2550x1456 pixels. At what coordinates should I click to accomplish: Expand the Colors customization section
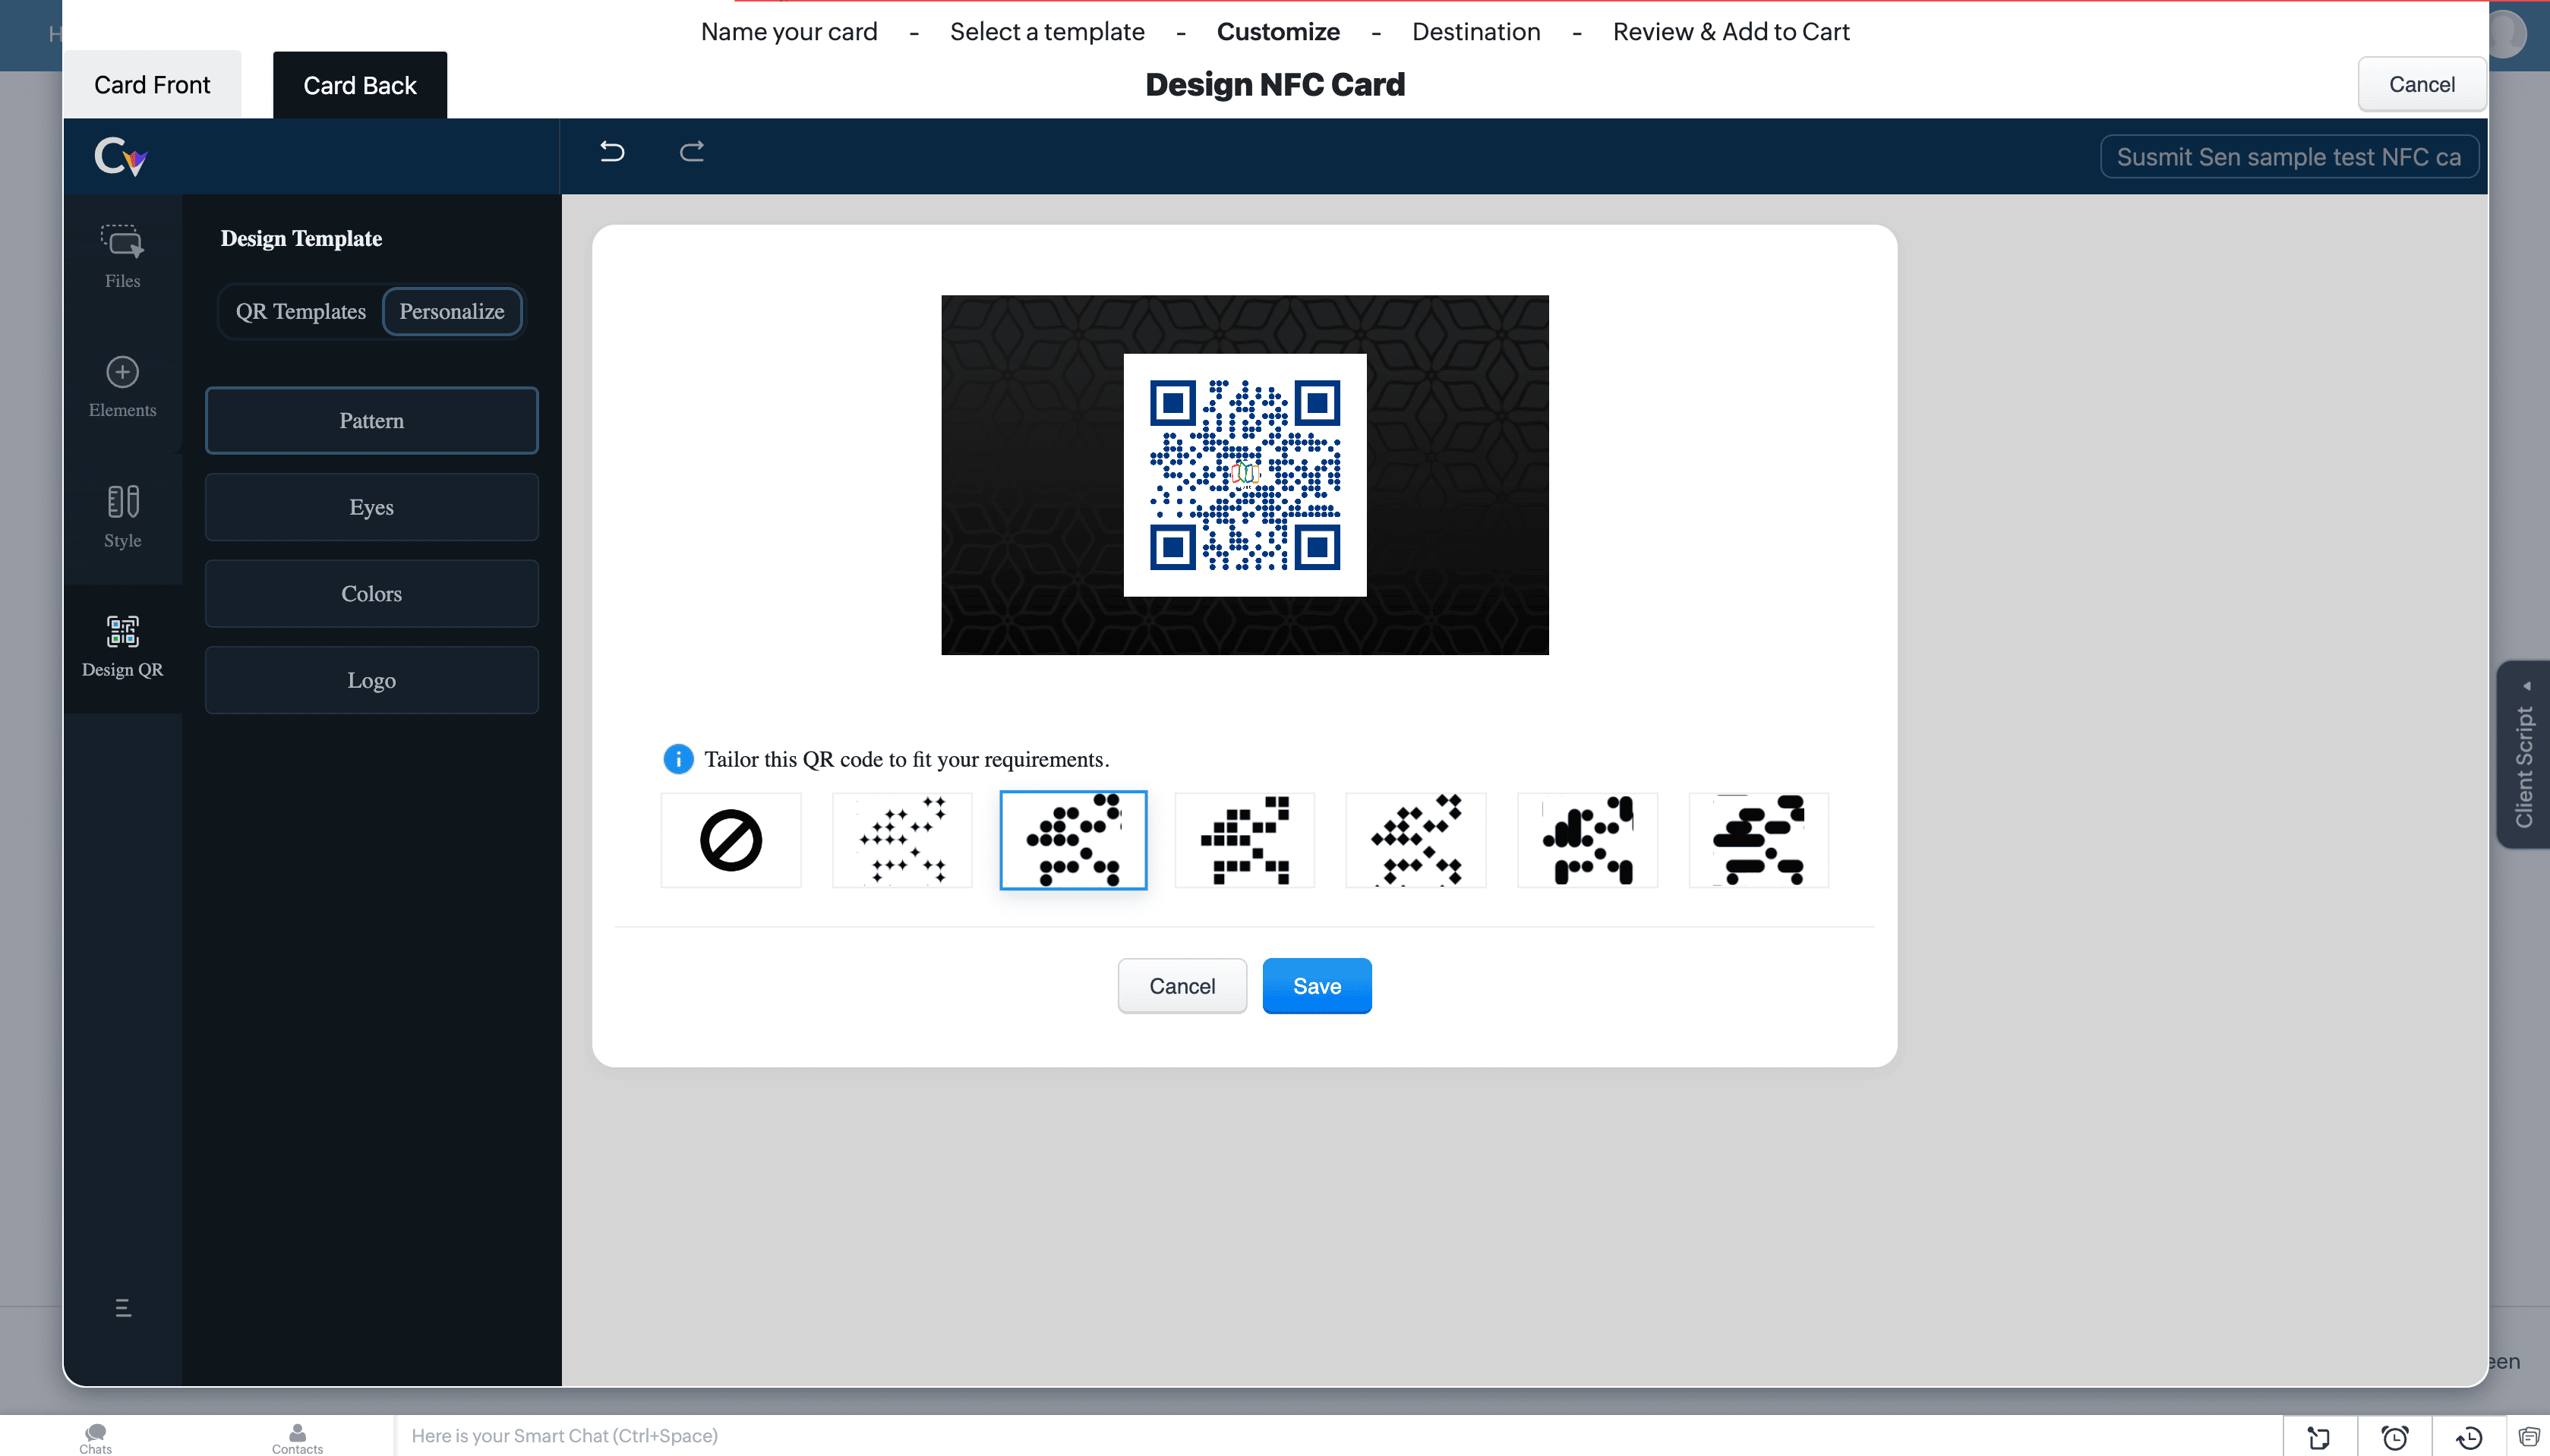point(371,594)
